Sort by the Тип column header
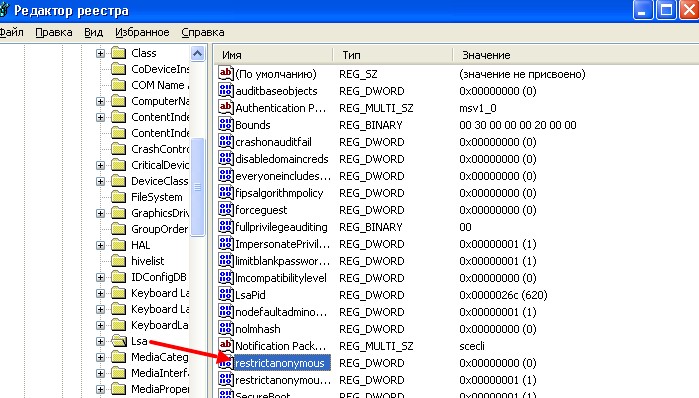The width and height of the screenshot is (699, 398). pos(393,55)
